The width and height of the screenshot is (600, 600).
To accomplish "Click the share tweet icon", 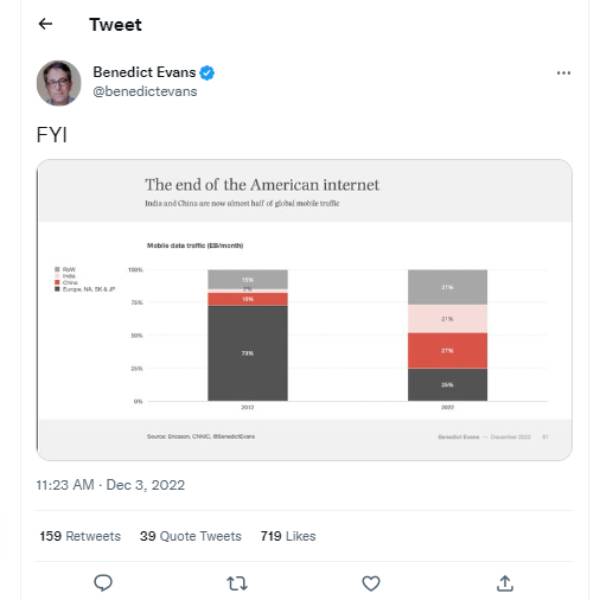I will [505, 582].
